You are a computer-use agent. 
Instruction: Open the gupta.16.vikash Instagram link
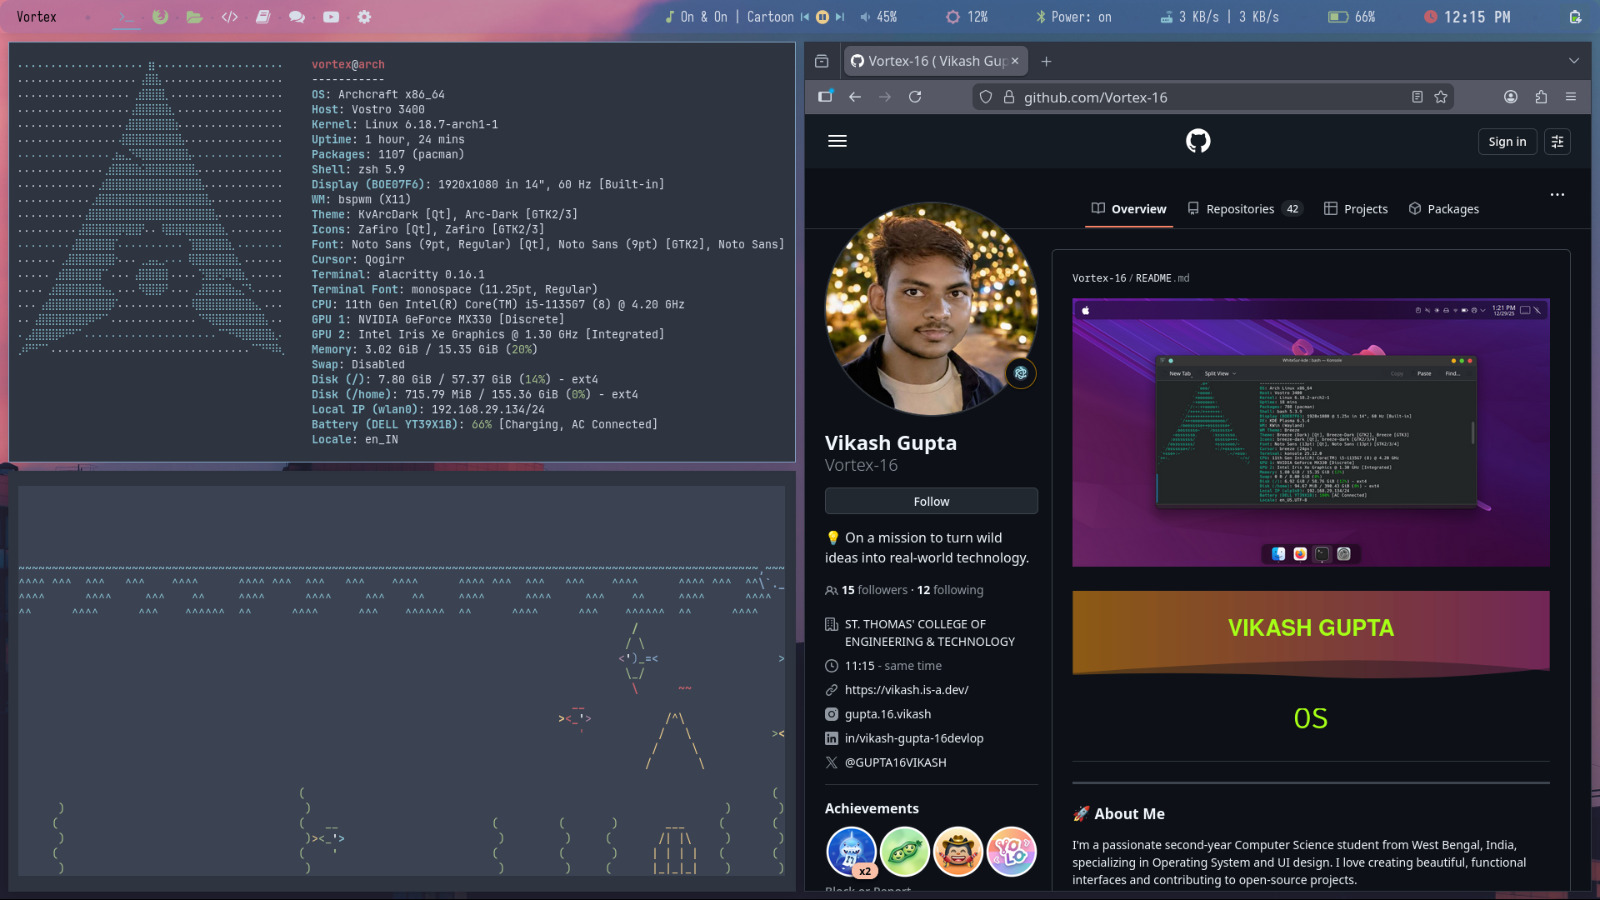coord(888,714)
